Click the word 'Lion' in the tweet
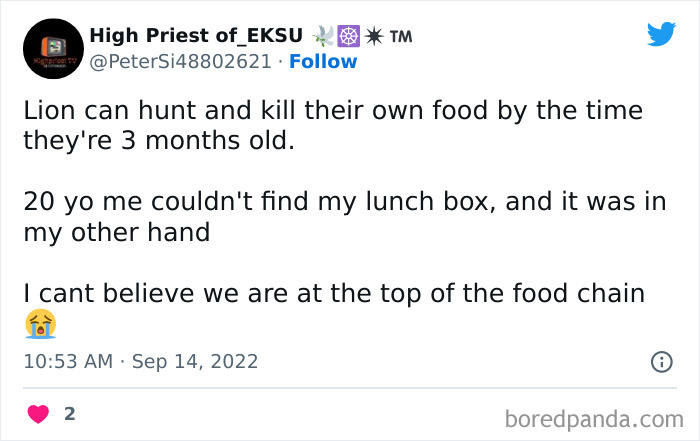This screenshot has height=441, width=700. [47, 111]
